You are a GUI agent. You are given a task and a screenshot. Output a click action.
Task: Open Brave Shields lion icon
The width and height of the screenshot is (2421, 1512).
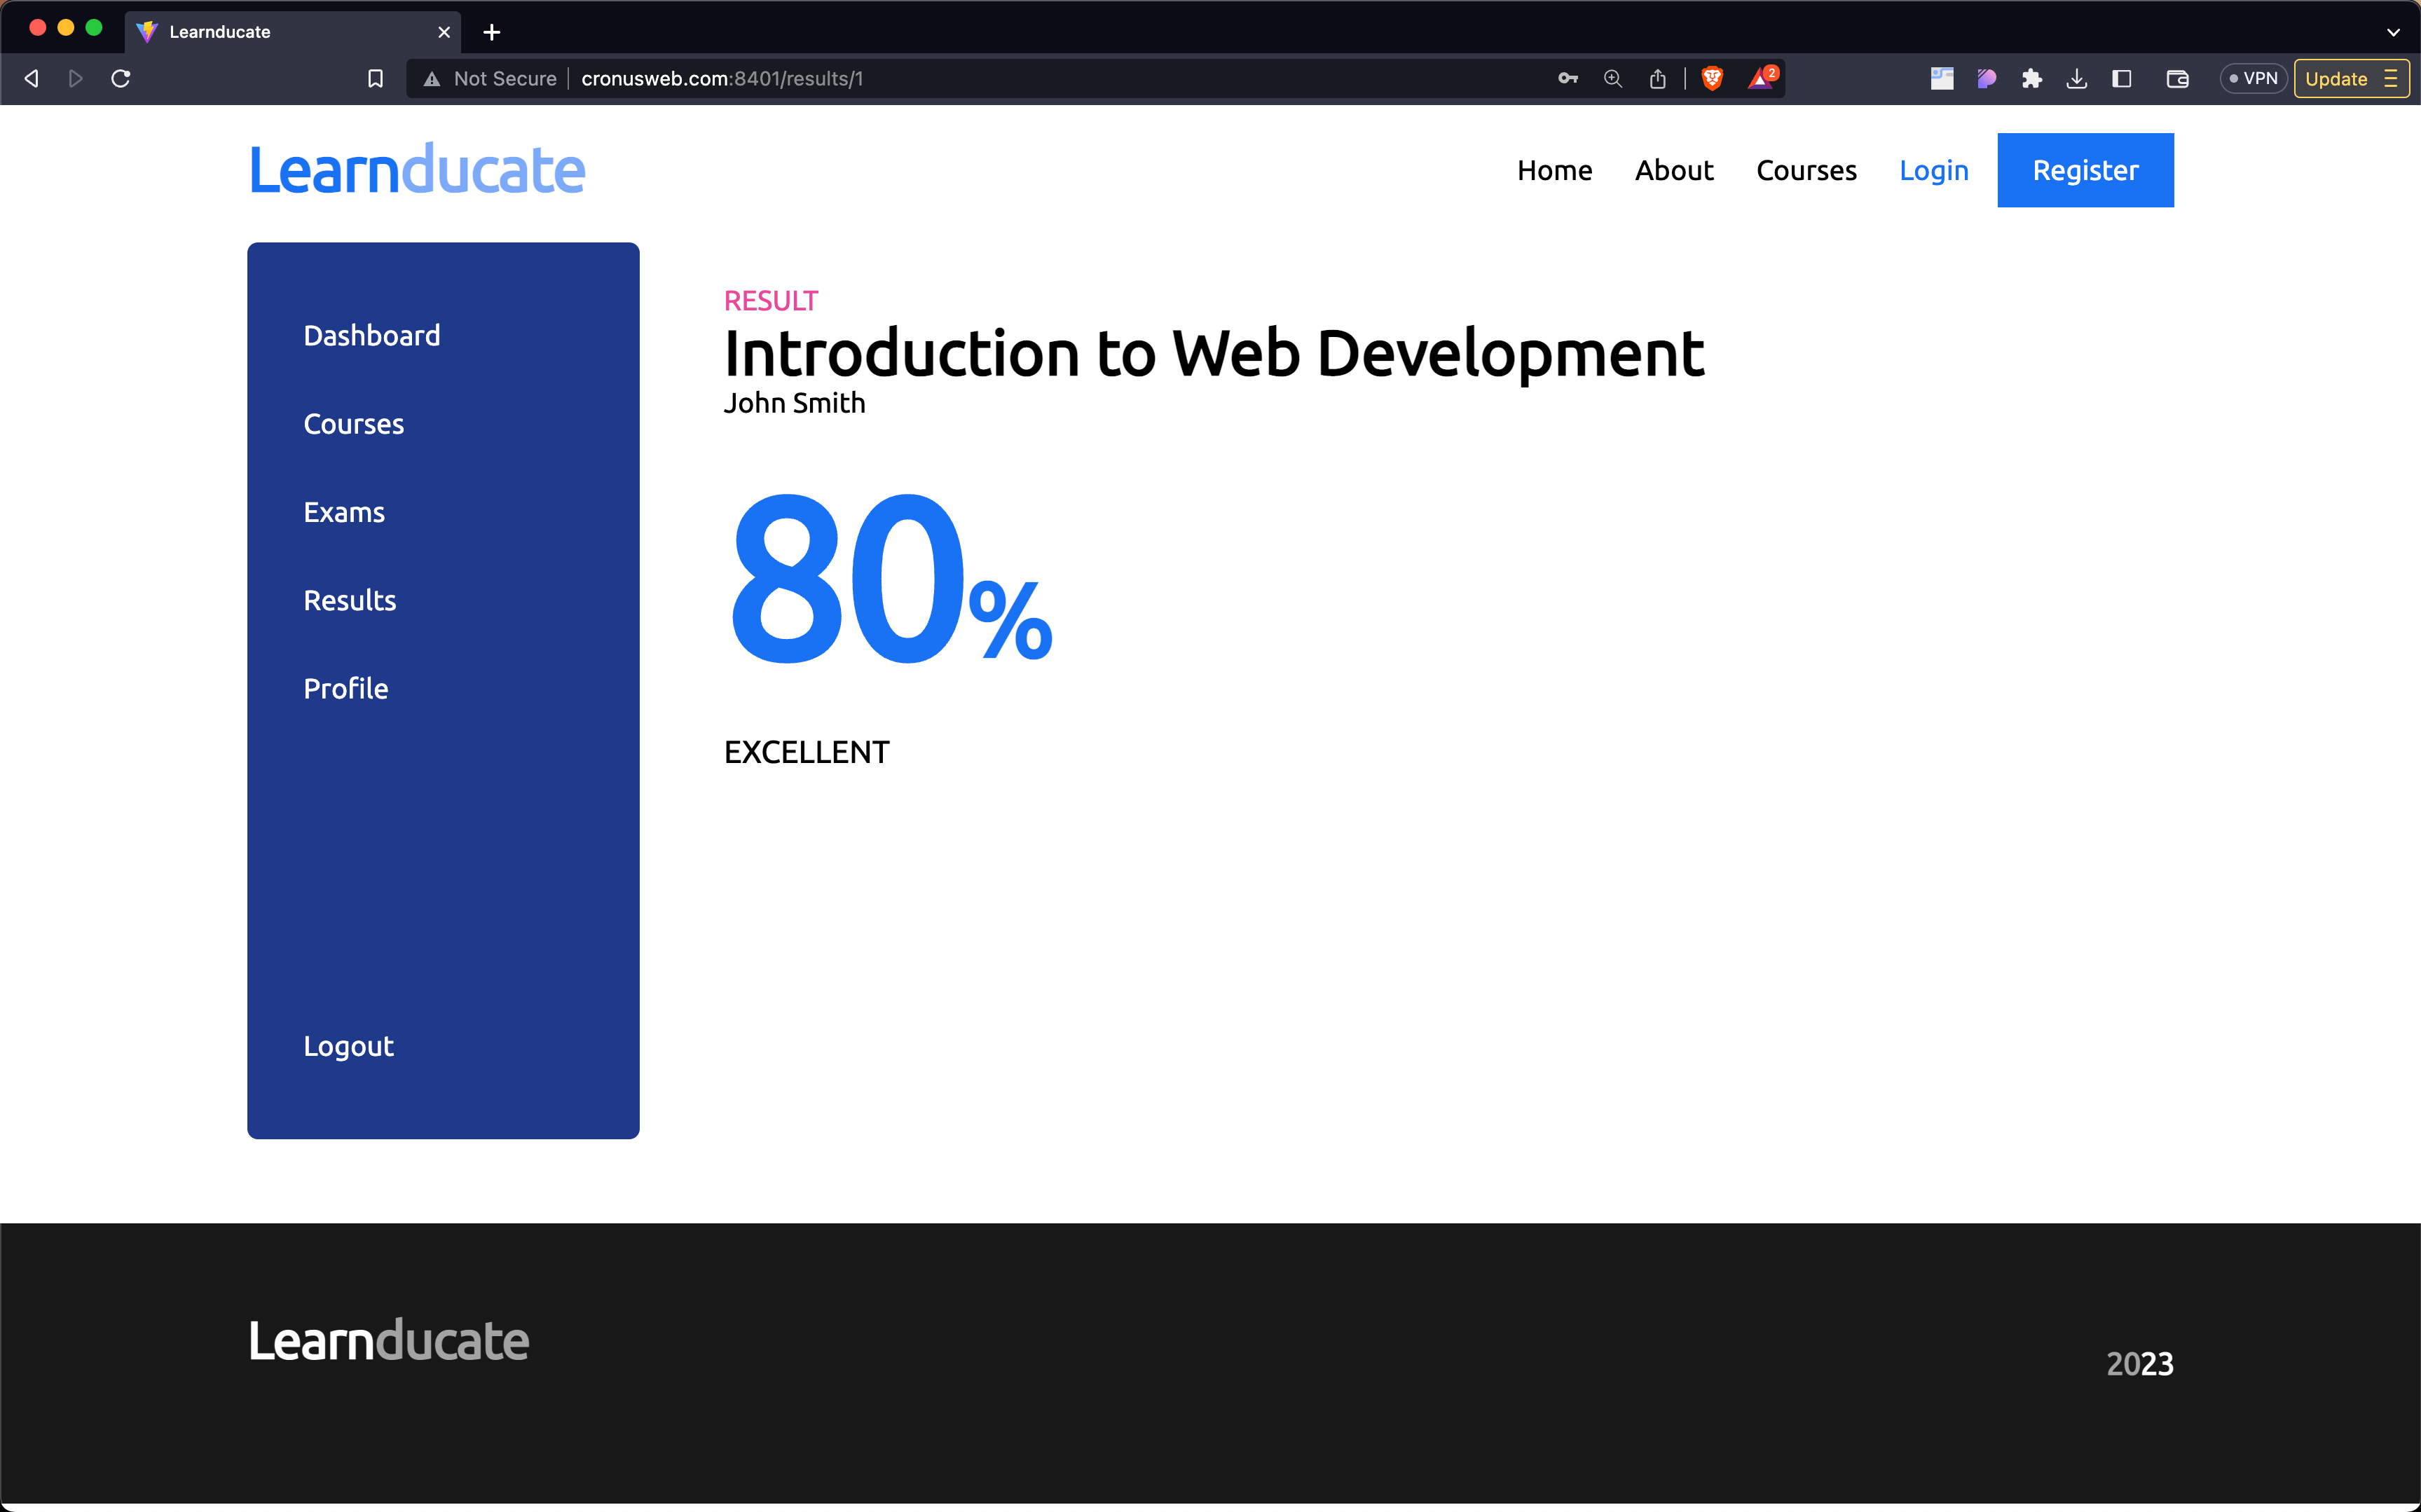tap(1712, 78)
